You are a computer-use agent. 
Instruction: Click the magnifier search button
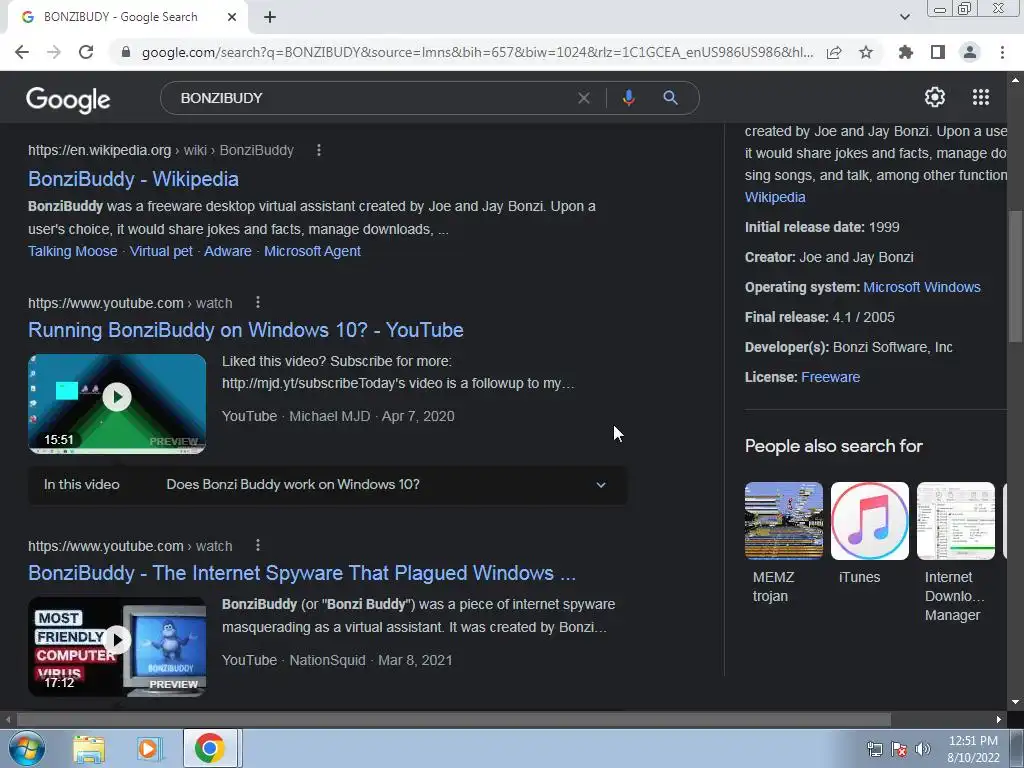coord(670,98)
